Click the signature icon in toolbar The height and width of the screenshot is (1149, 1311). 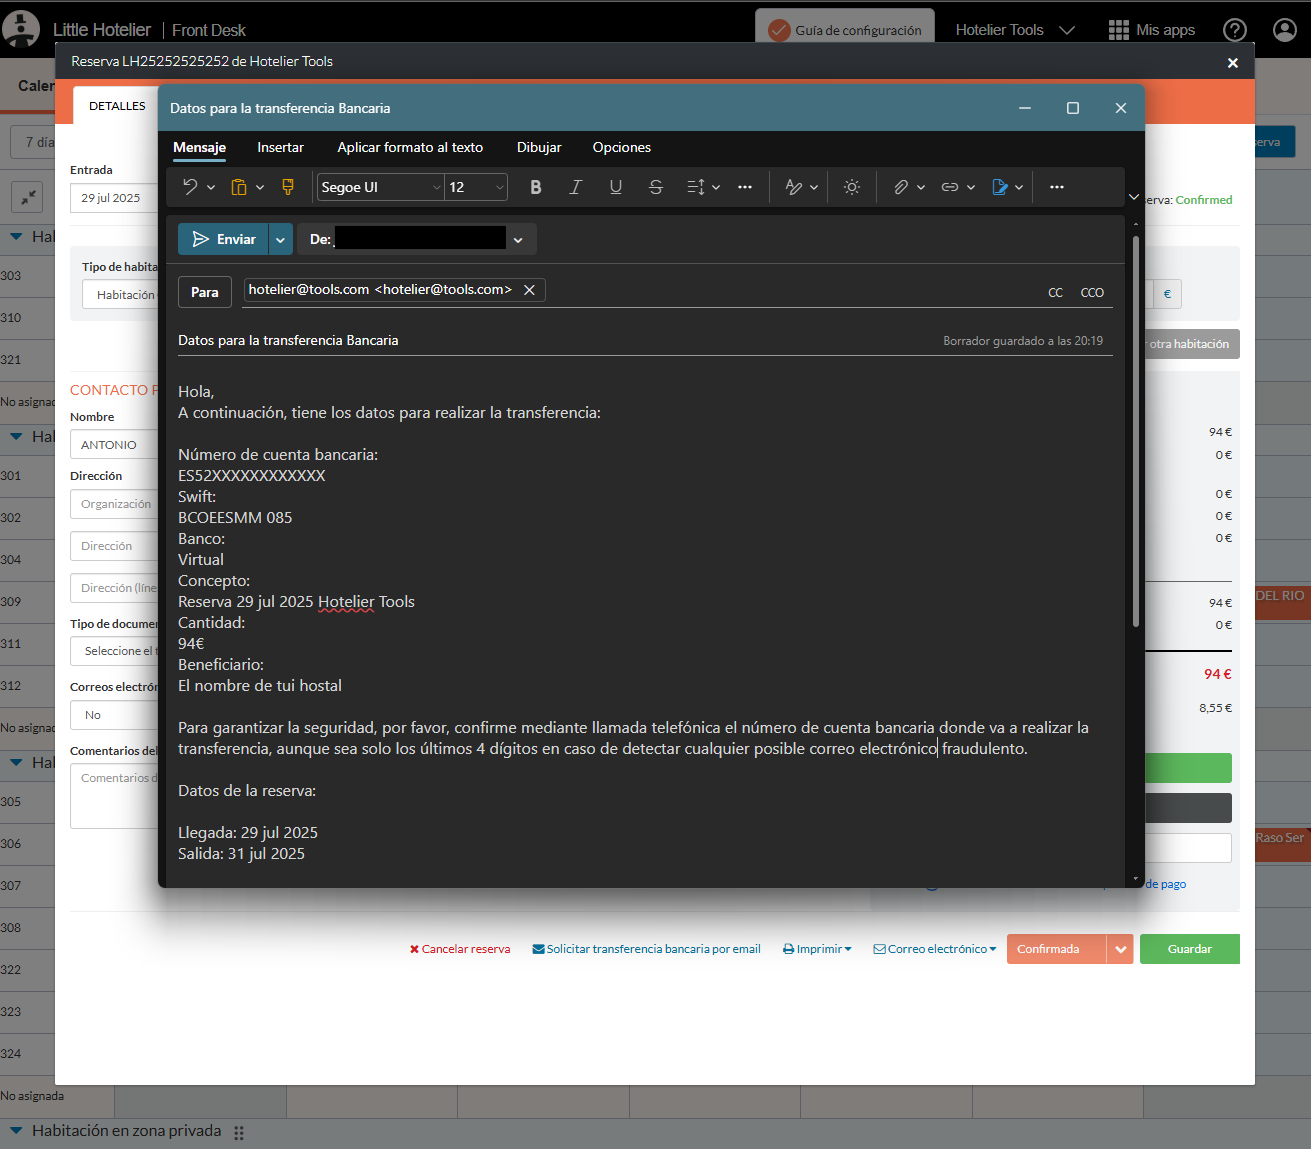(x=999, y=187)
